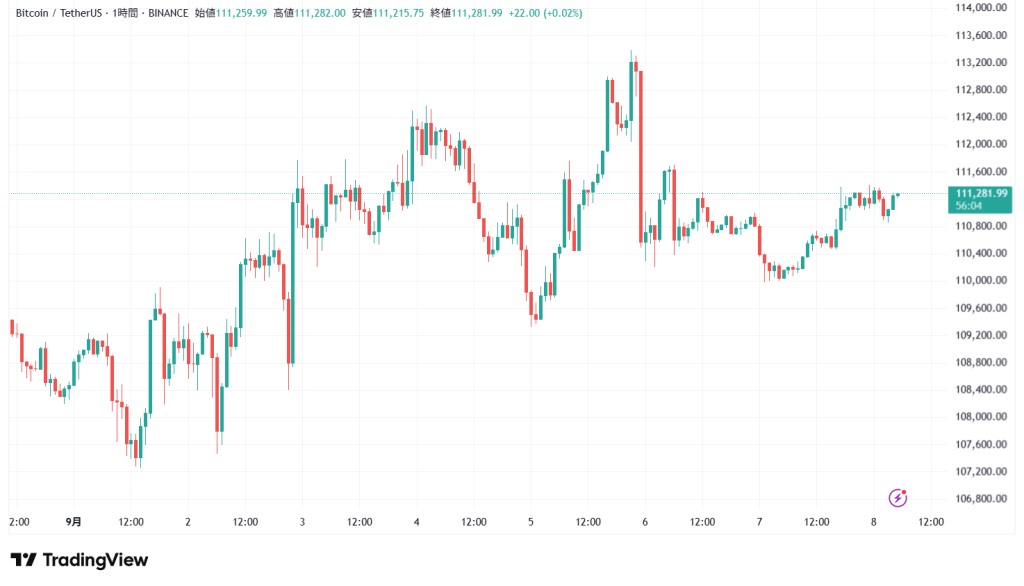Click the purple lightning bolt icon
Image resolution: width=1024 pixels, height=586 pixels.
pos(897,497)
